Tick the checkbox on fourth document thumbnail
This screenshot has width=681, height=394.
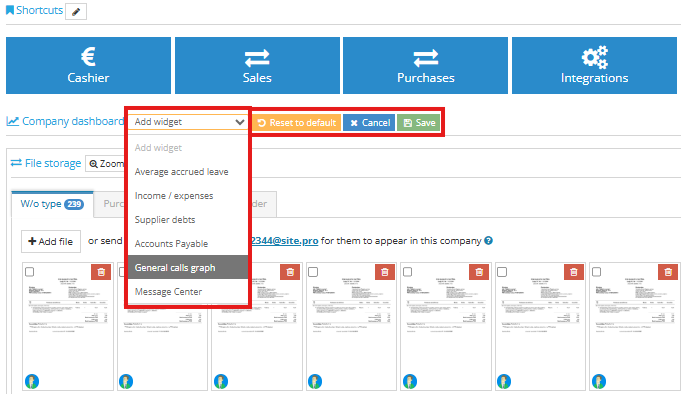[x=313, y=272]
